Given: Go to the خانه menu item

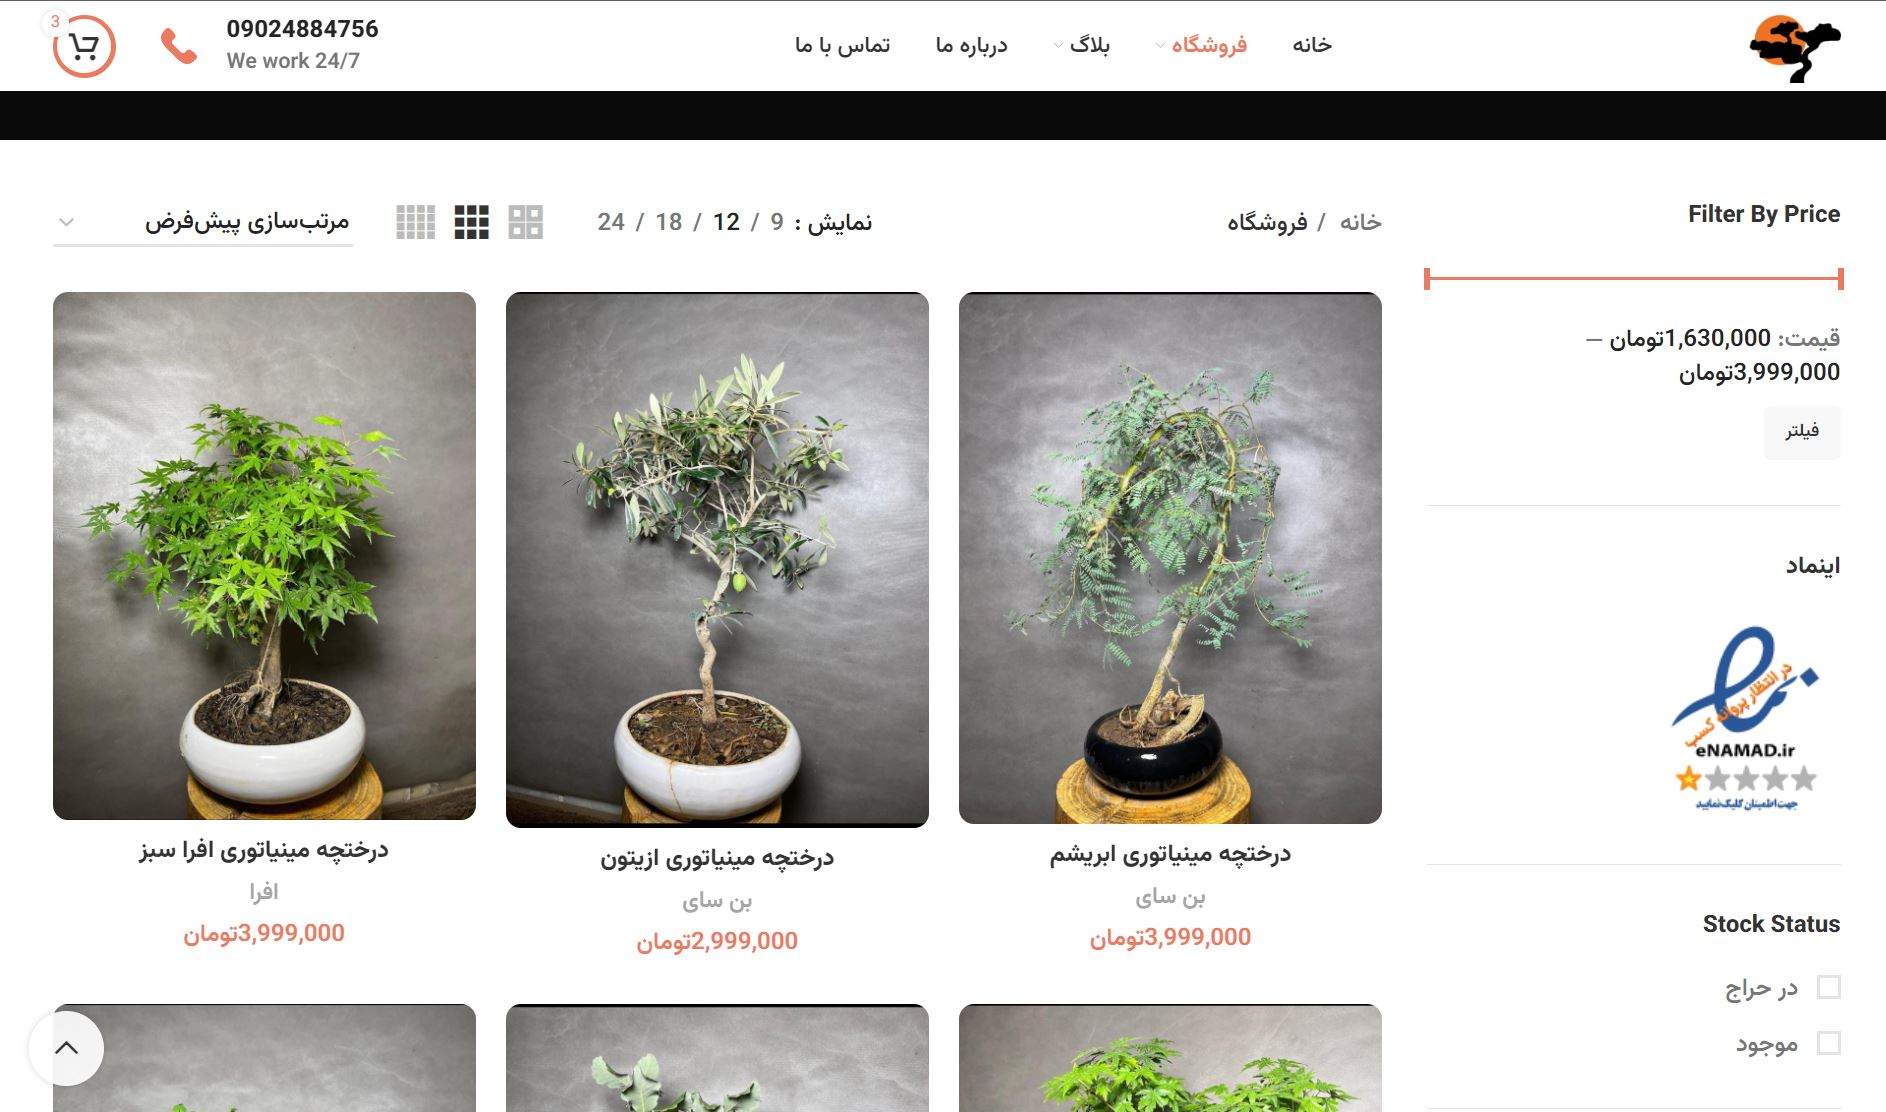Looking at the screenshot, I should click(1312, 45).
